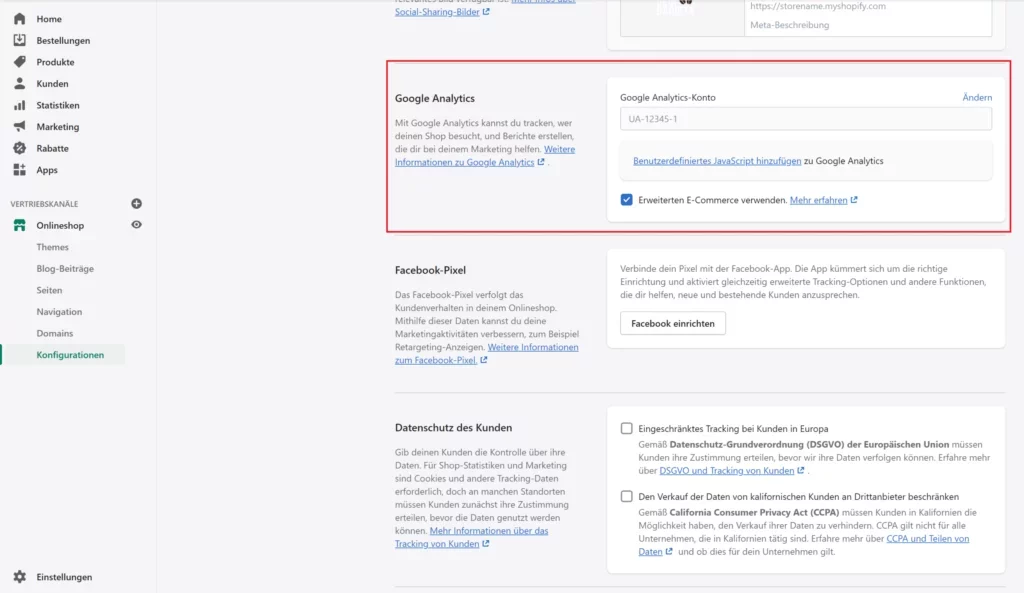Click external icon after DSGVO und Tracking link

(801, 470)
